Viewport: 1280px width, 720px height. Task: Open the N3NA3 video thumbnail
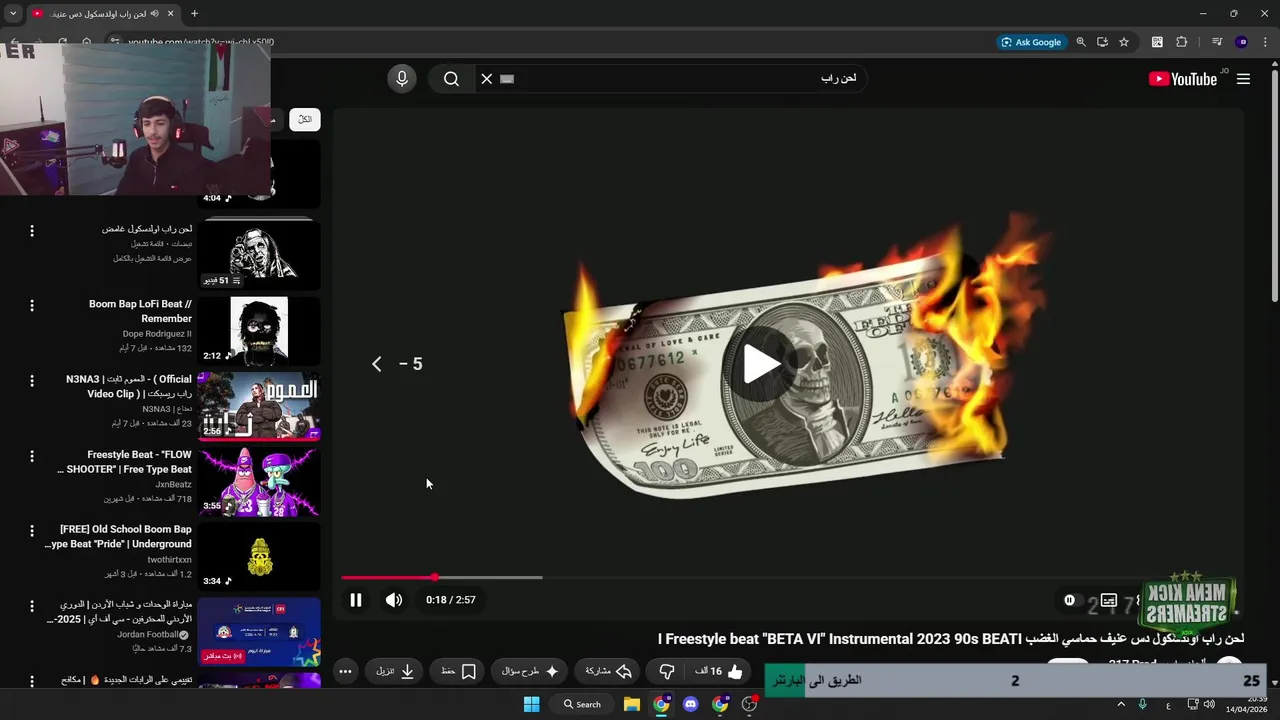coord(259,405)
